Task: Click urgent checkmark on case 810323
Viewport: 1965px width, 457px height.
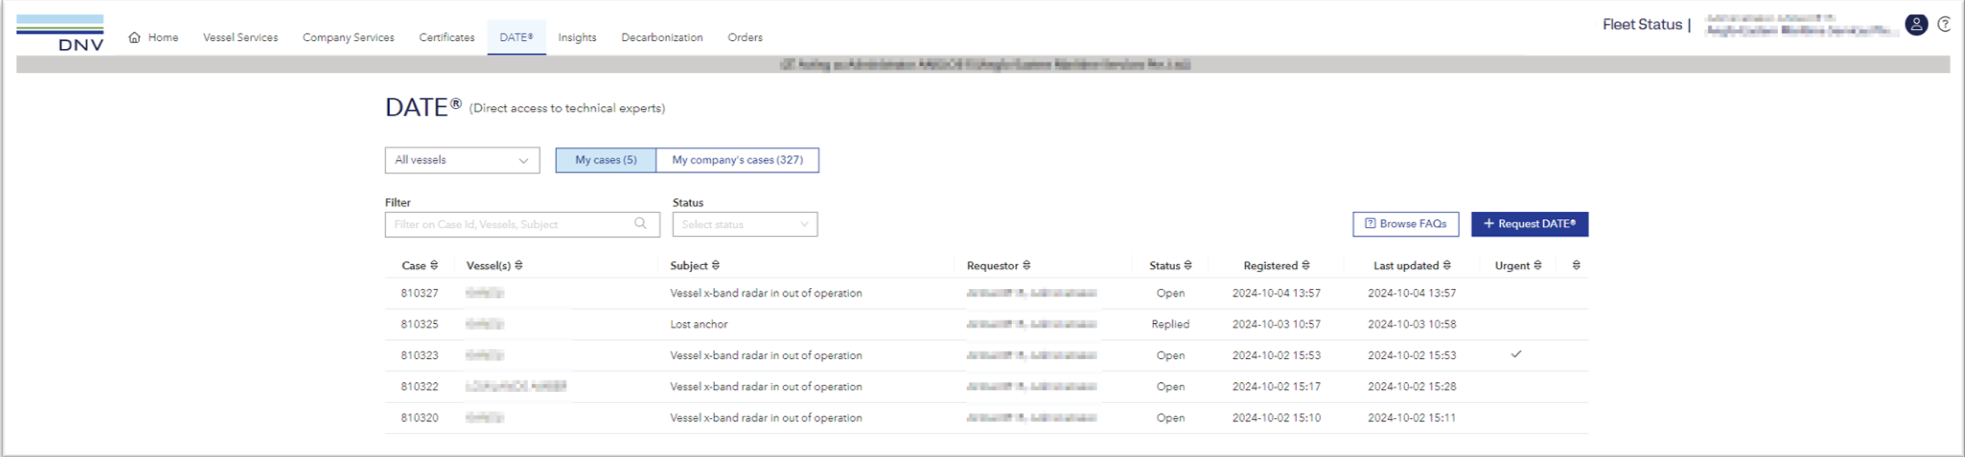Action: click(1516, 354)
